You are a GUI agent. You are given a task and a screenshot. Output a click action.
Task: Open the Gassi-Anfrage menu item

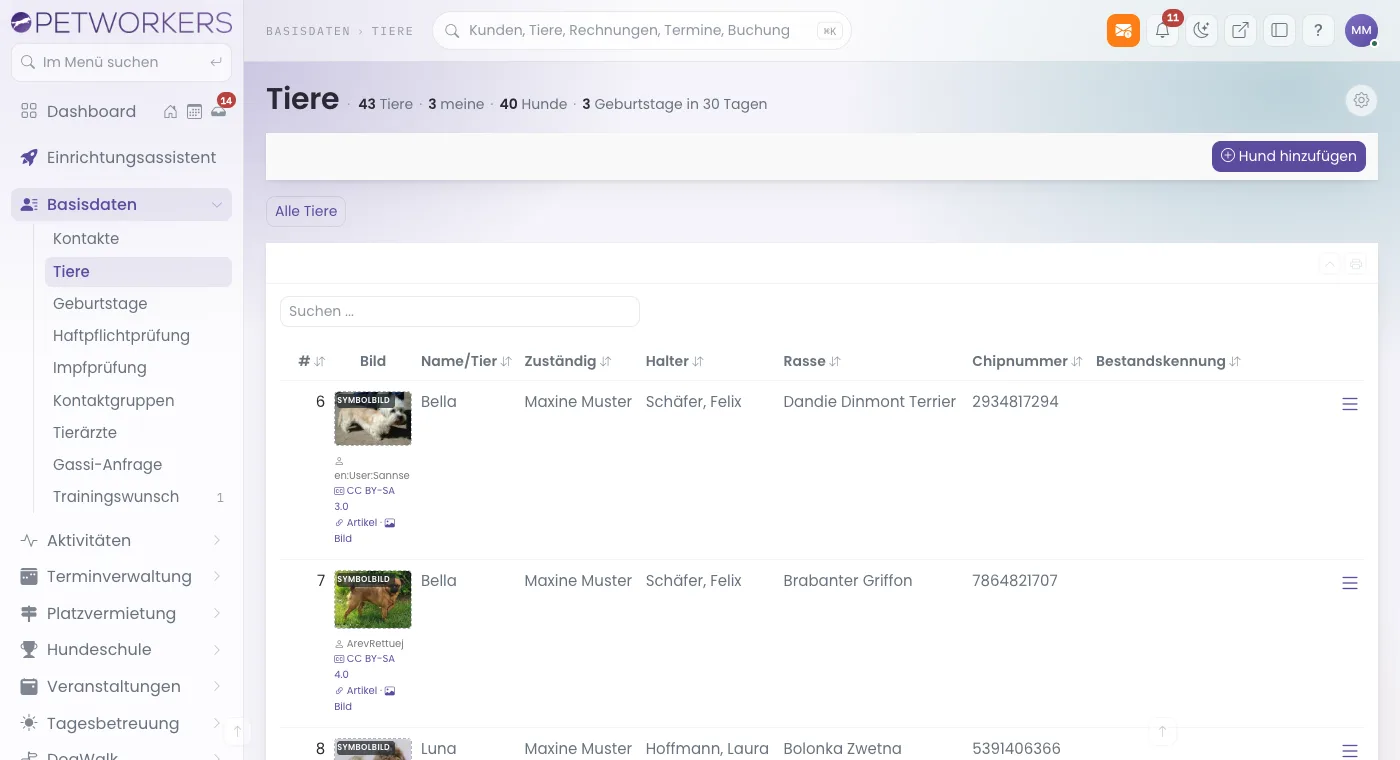pos(138,465)
